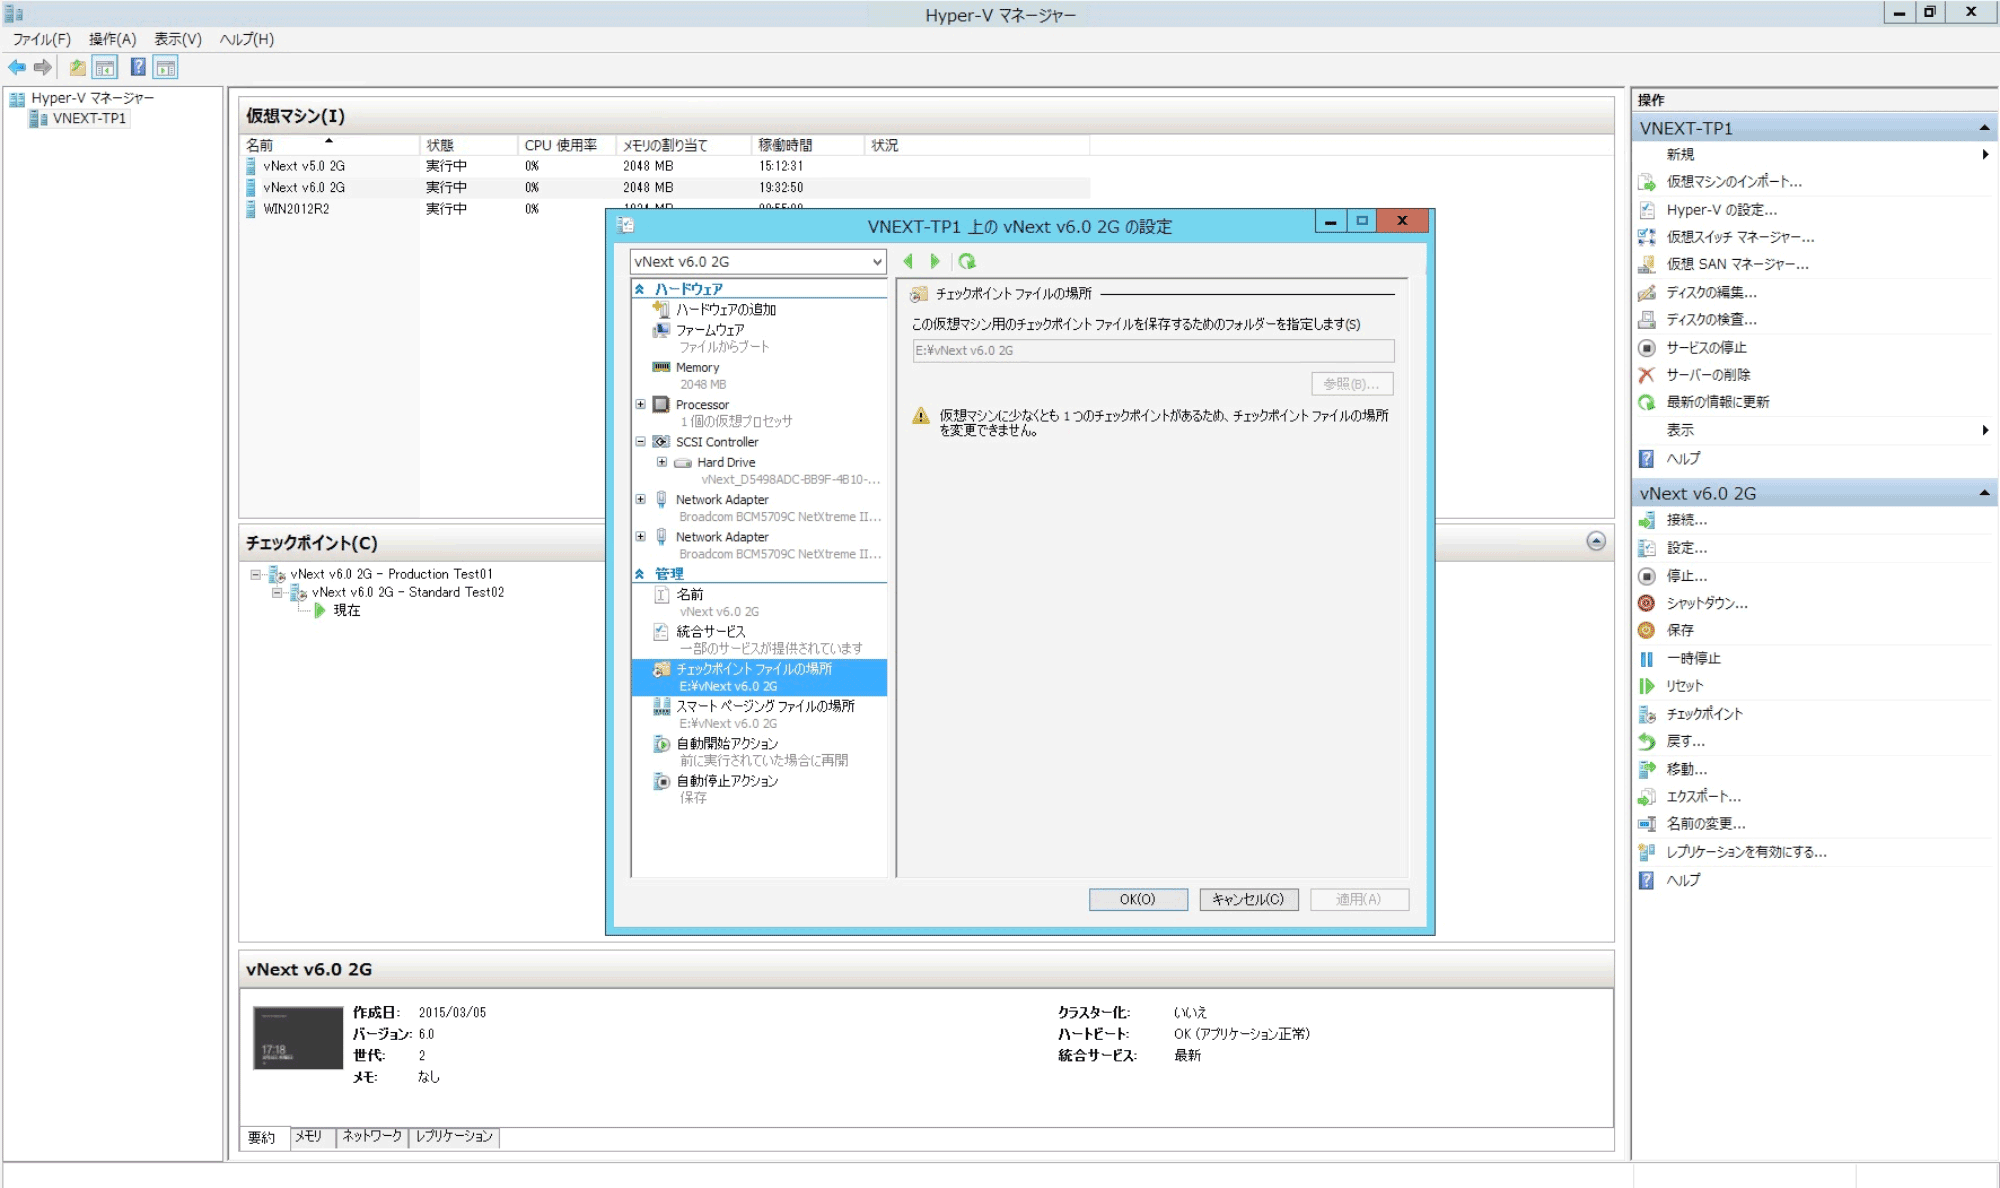Click the 参照(B) browse button
This screenshot has height=1188, width=2000.
(1352, 384)
